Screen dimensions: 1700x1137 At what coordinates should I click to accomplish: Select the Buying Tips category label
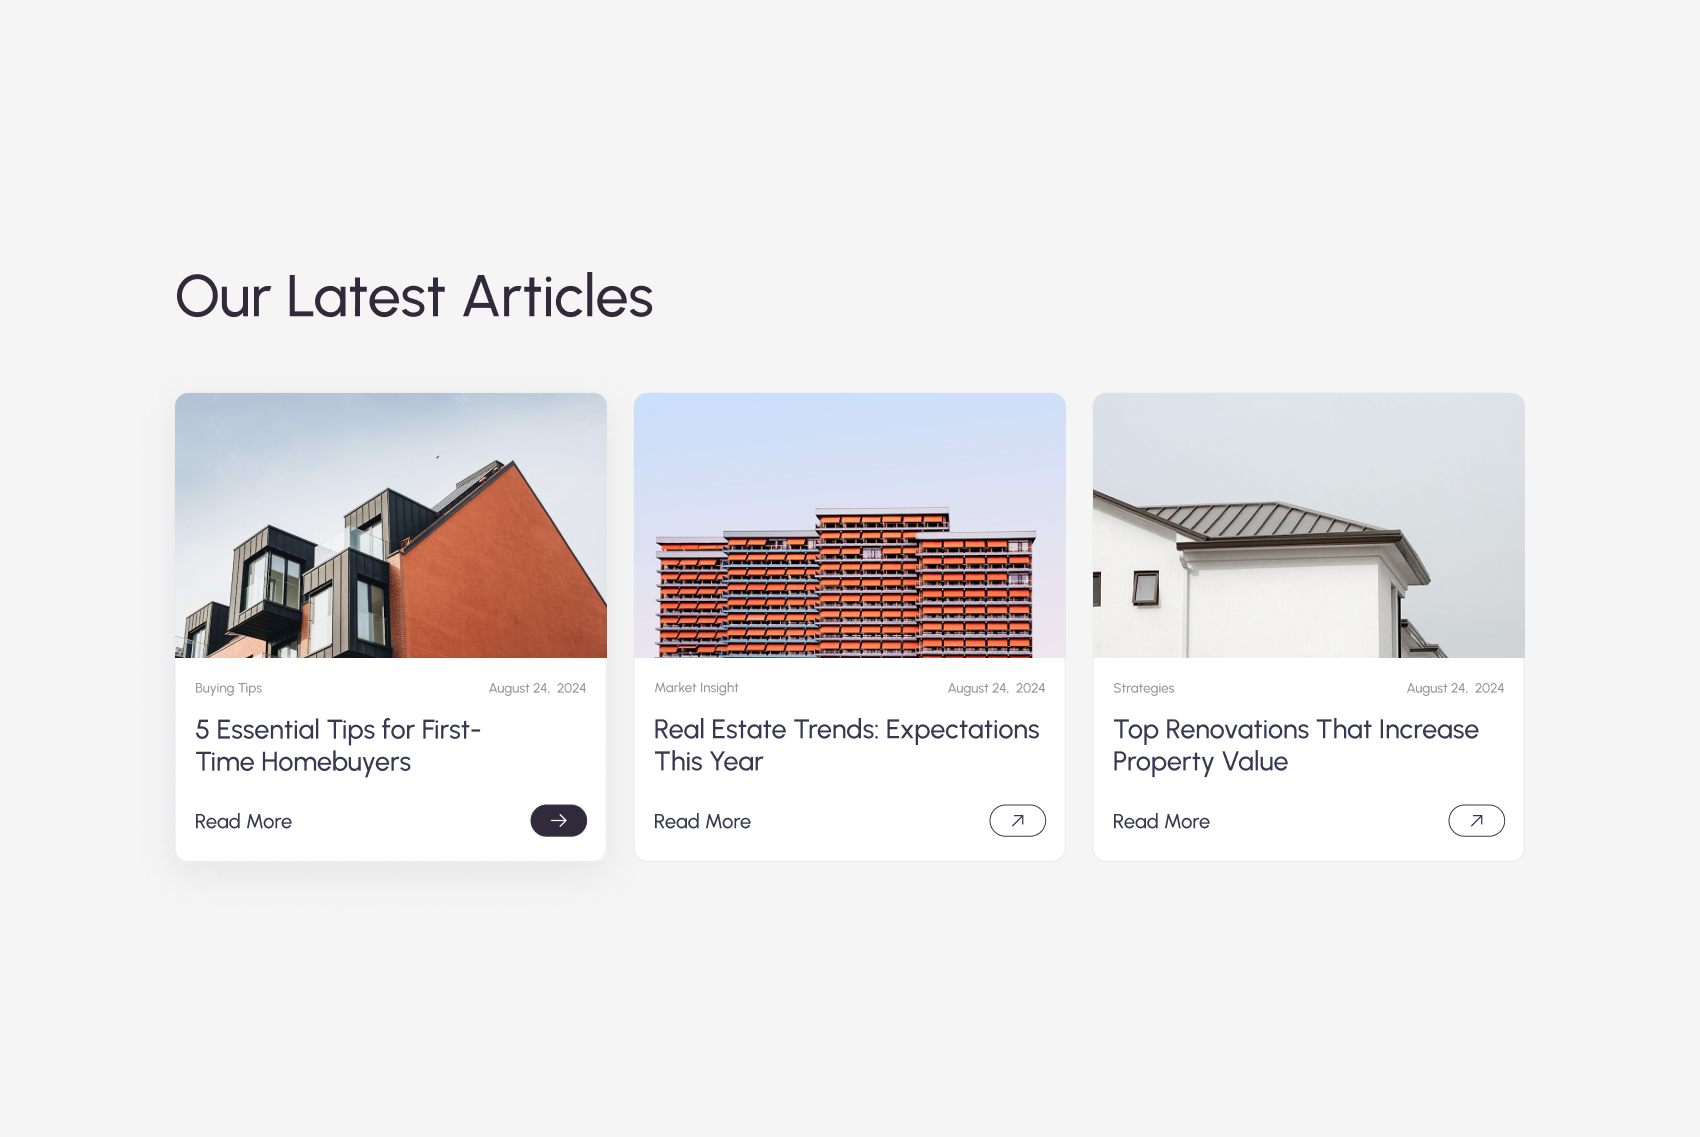[x=228, y=688]
